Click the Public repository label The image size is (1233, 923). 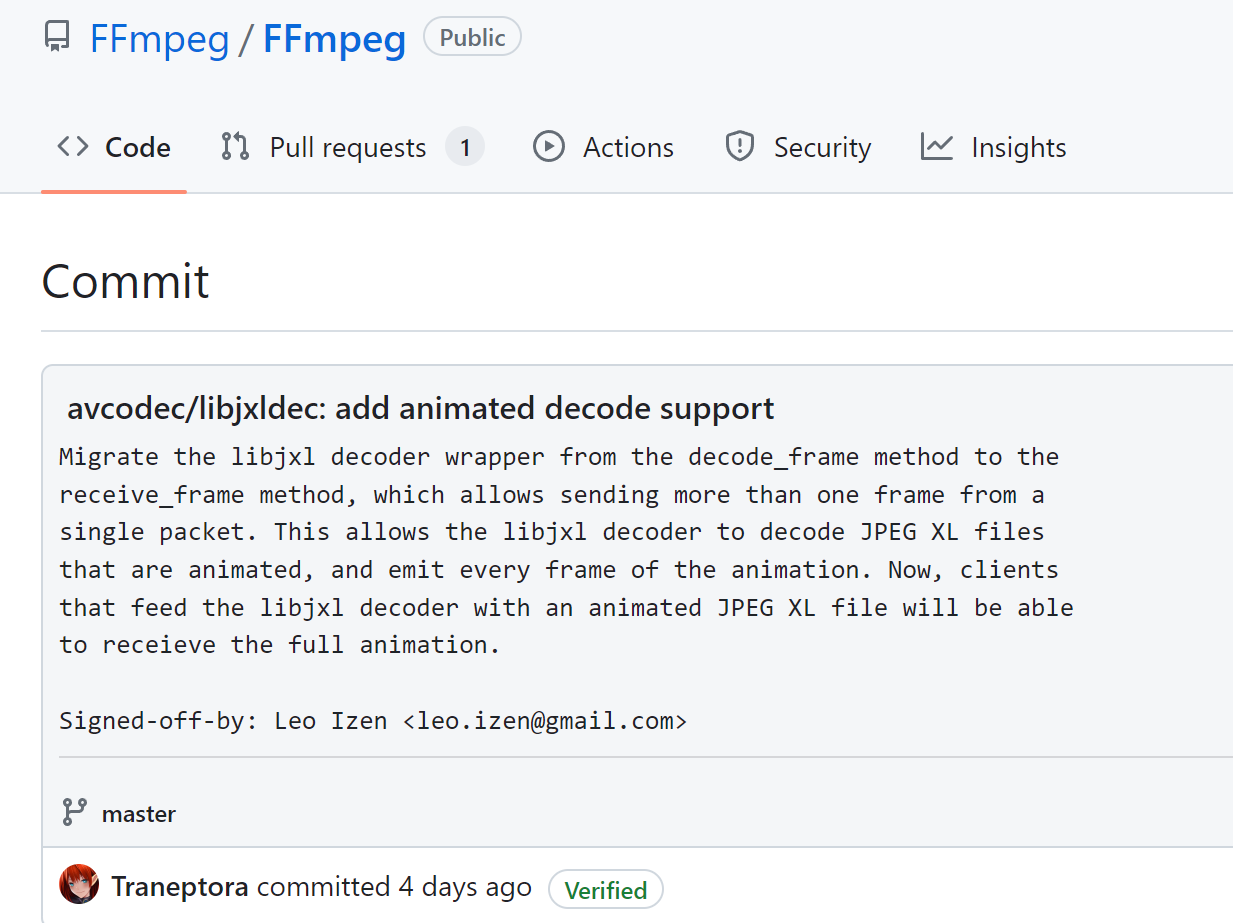click(x=471, y=37)
